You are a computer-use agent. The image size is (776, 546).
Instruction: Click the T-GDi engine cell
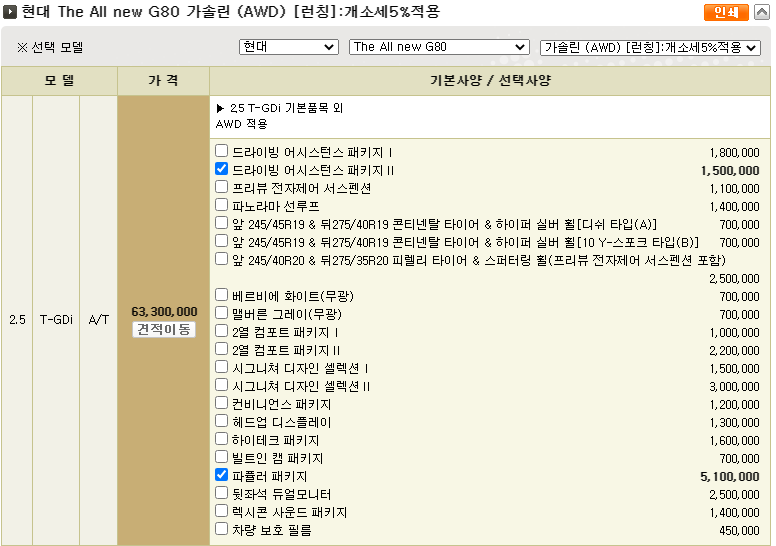56,320
